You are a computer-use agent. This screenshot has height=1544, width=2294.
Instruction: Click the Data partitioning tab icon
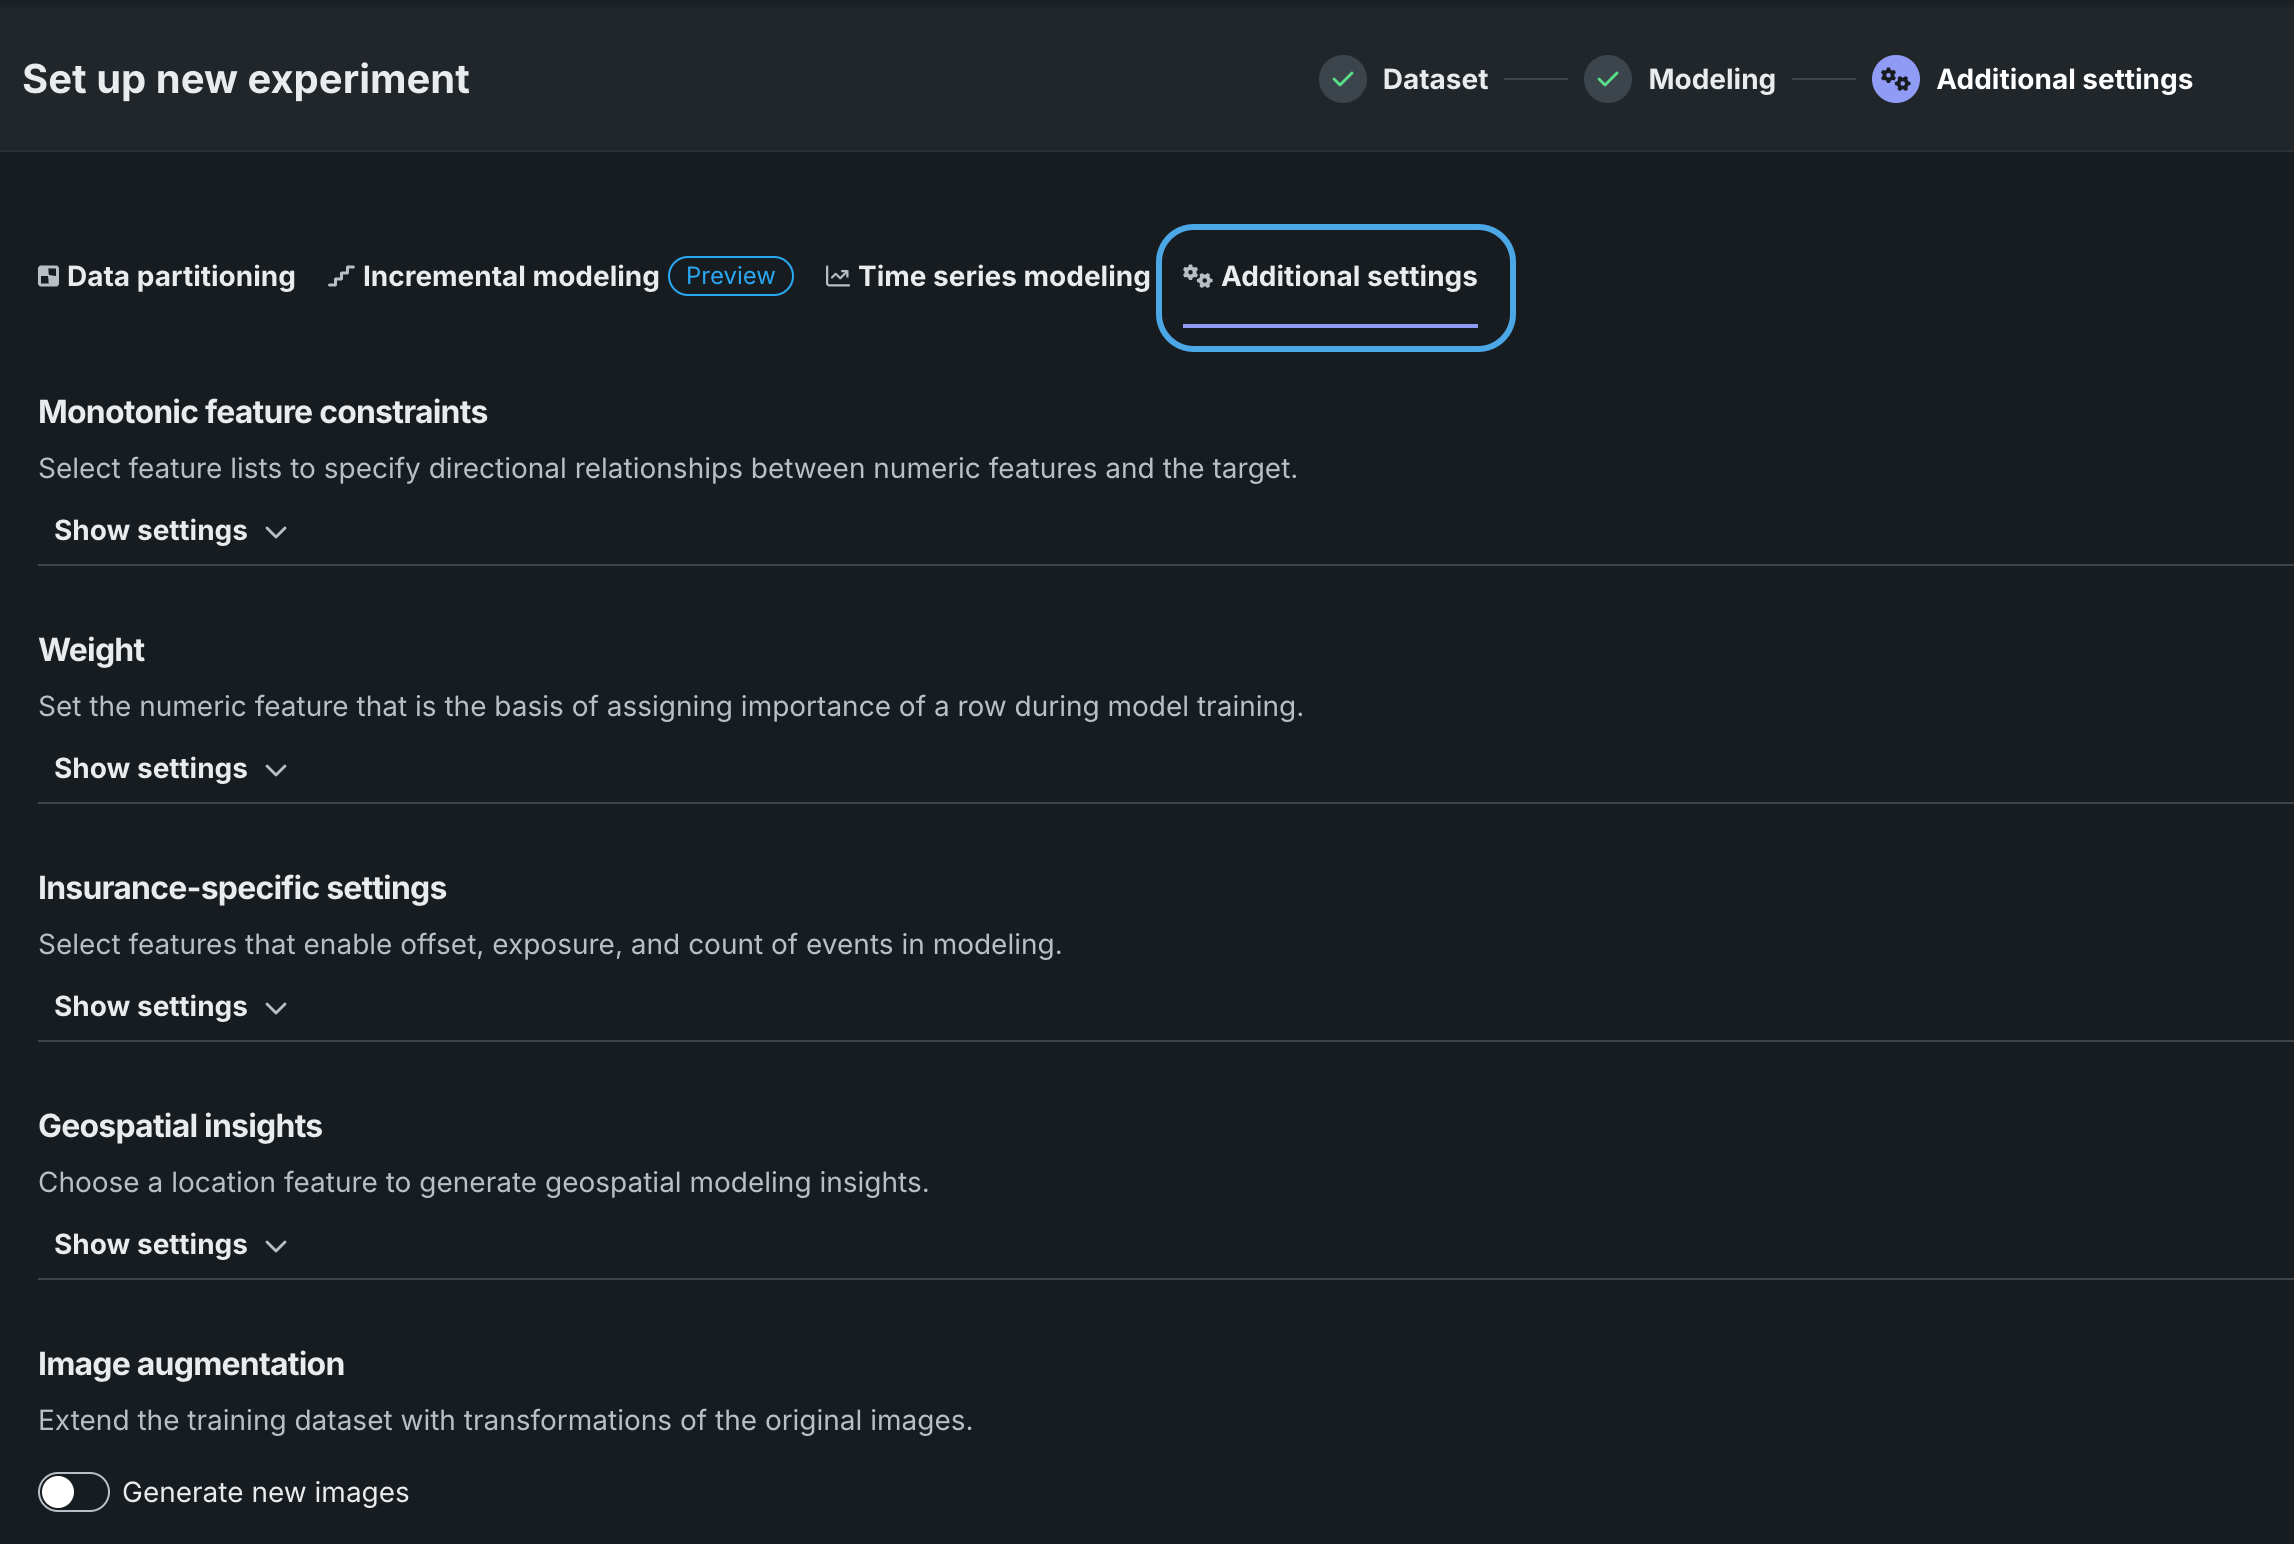pos(48,277)
